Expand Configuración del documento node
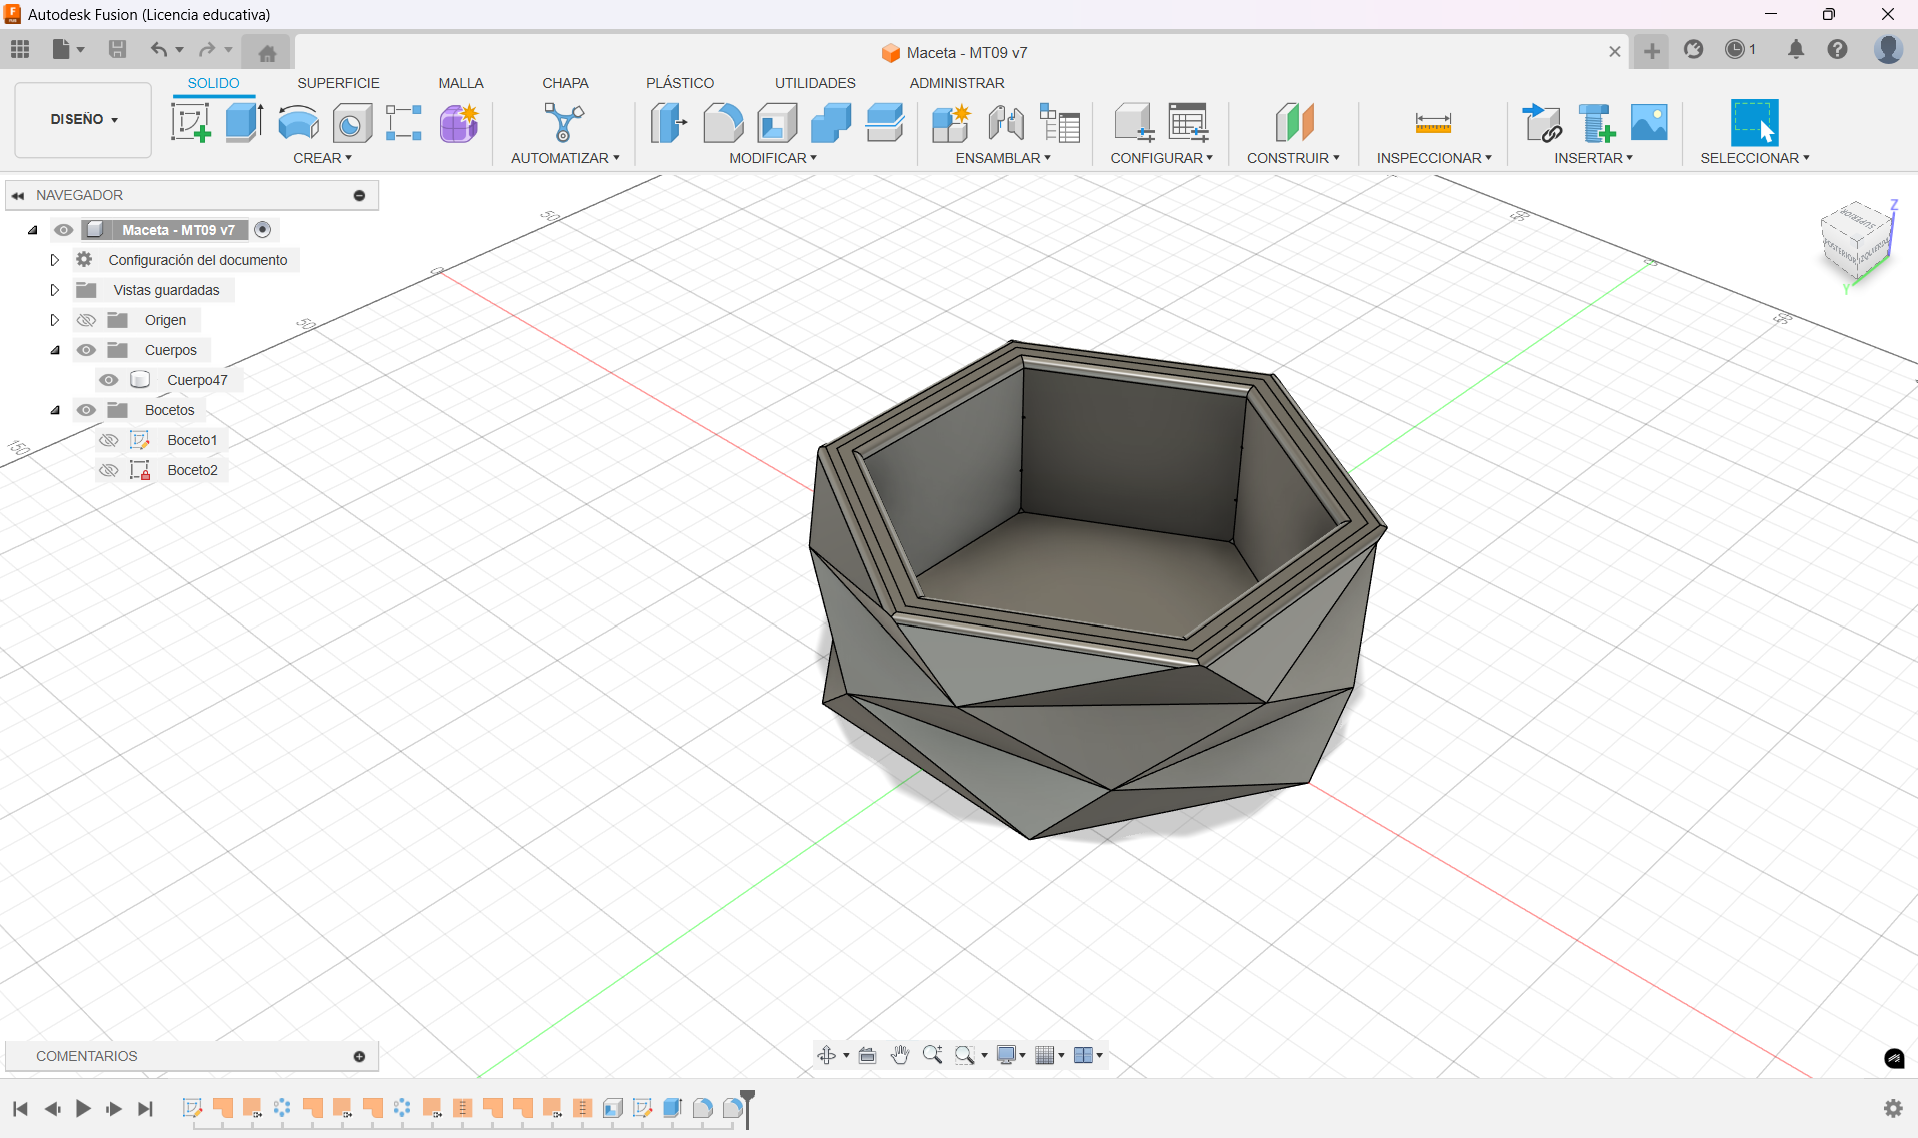Viewport: 1918px width, 1138px height. coord(55,260)
